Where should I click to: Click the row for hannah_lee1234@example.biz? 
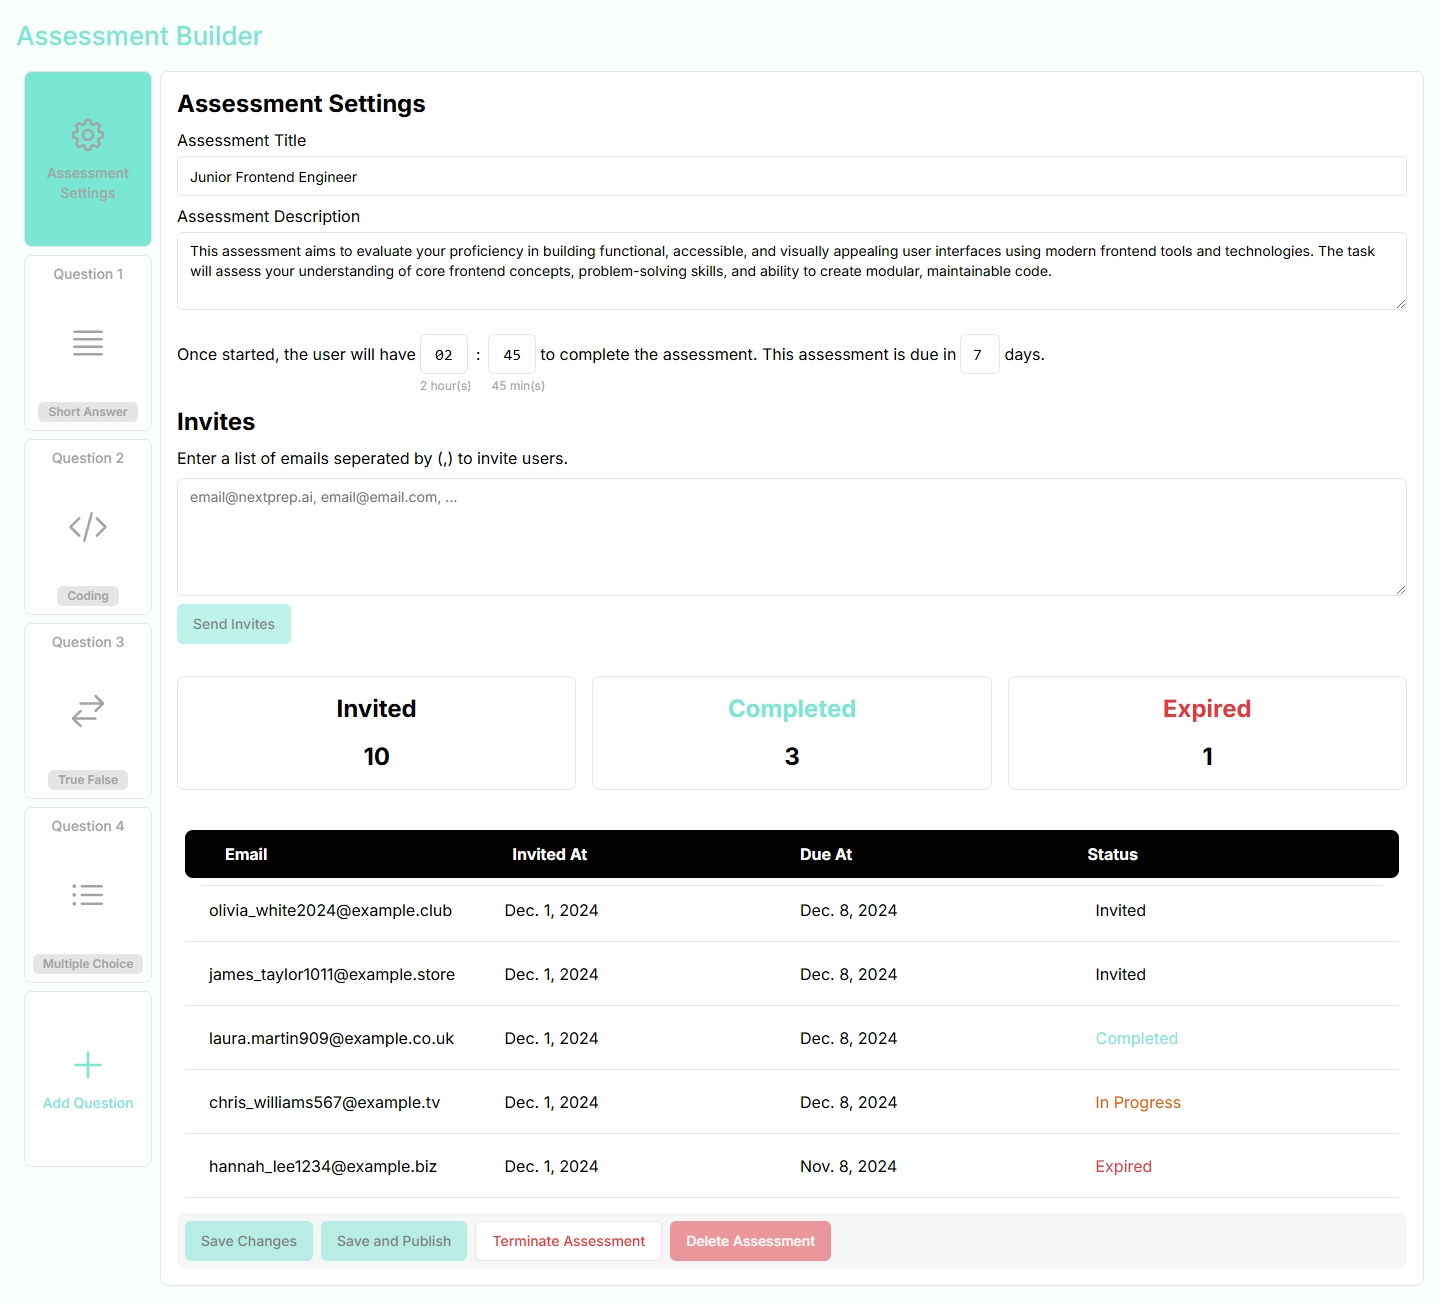coord(792,1166)
